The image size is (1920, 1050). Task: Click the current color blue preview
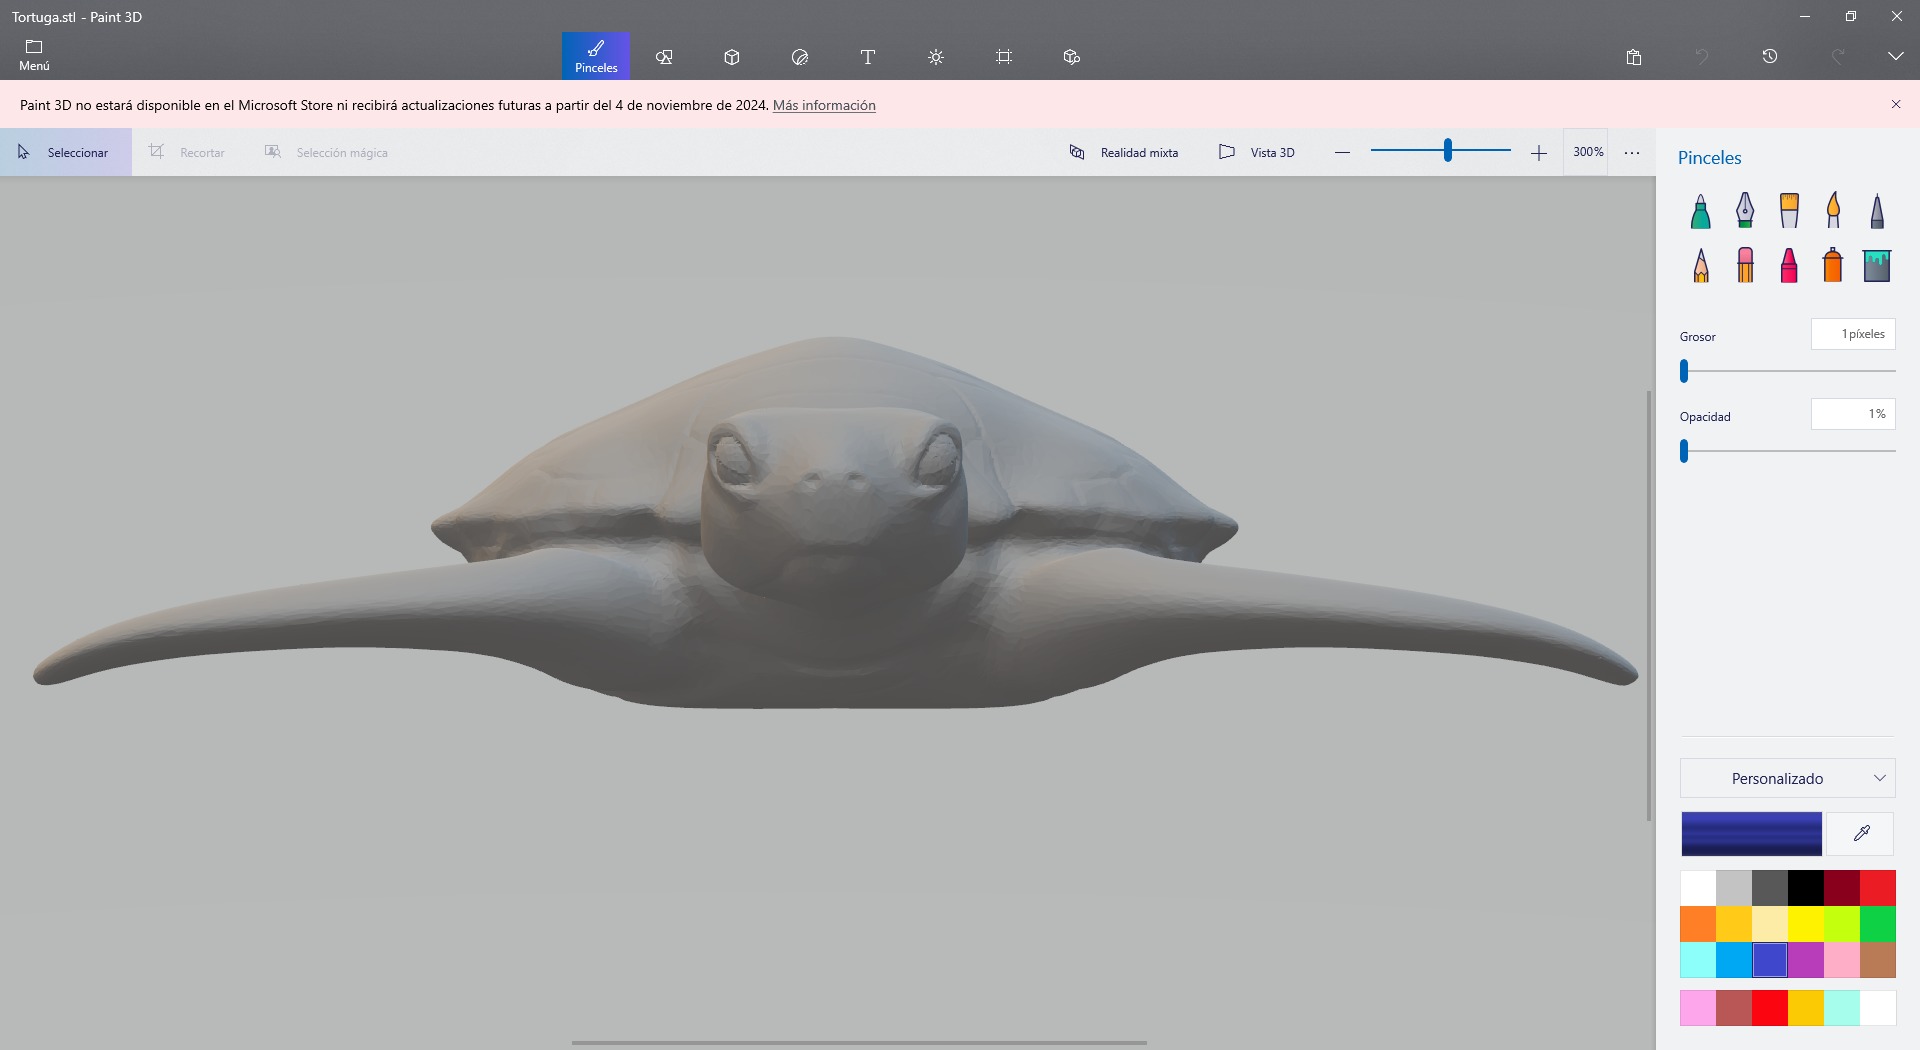[1751, 834]
